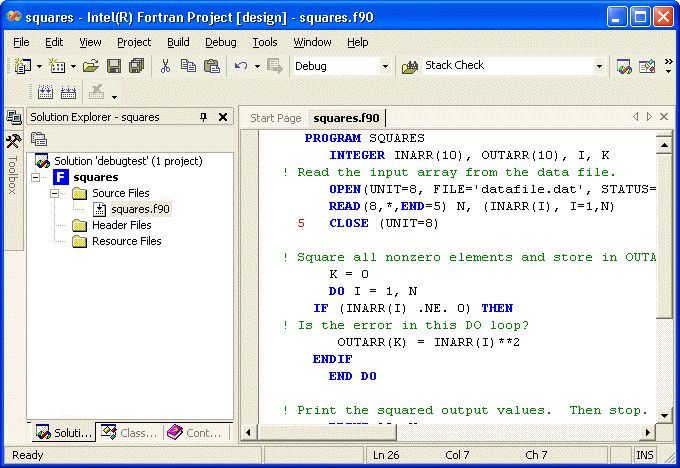Close the Solution Explorer panel

pos(223,117)
